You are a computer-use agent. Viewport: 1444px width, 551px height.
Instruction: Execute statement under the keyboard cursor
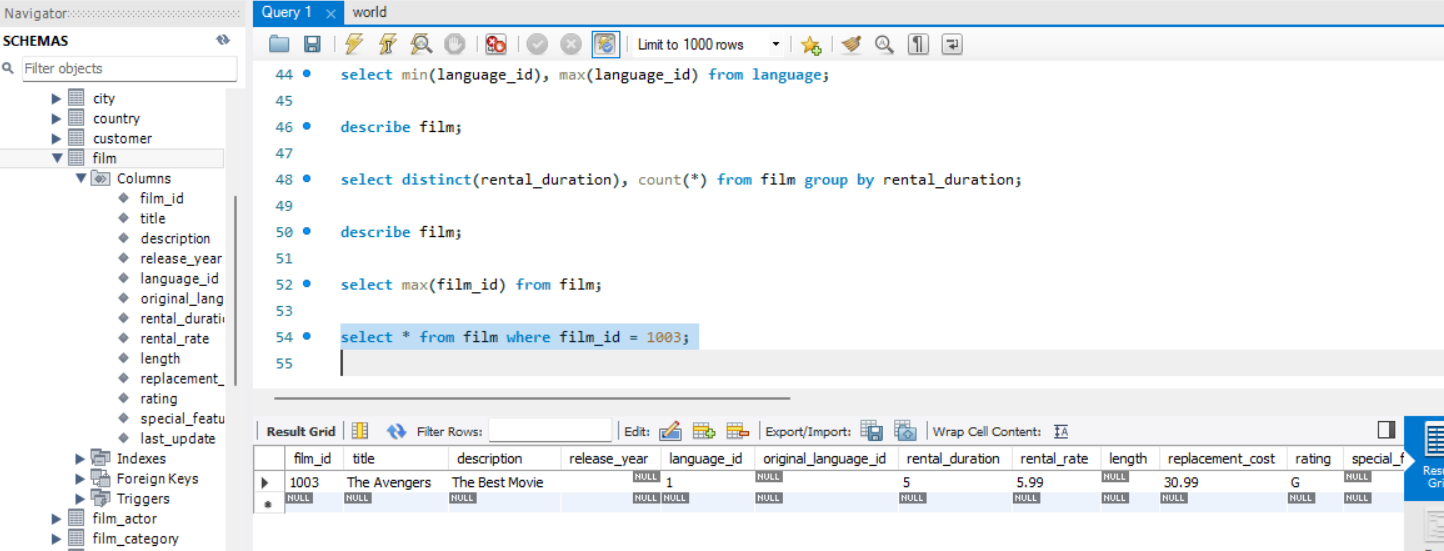pos(387,44)
